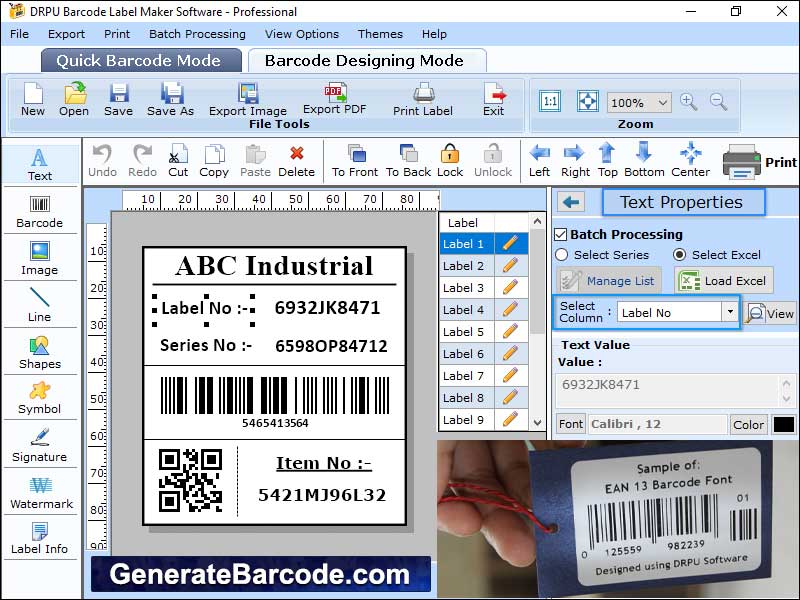Select the Text tool in sidebar
Screen dimensions: 800x600
pyautogui.click(x=40, y=164)
